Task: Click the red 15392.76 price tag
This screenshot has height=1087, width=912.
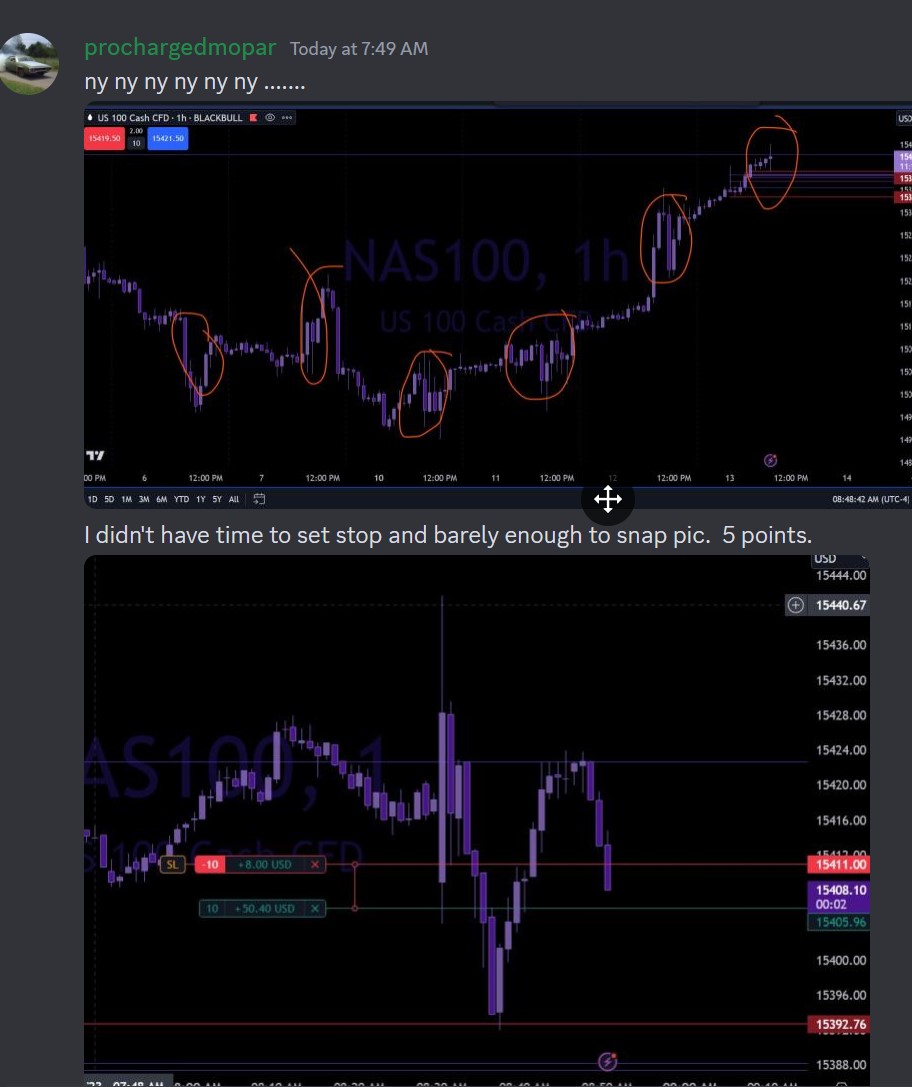Action: click(x=839, y=1024)
